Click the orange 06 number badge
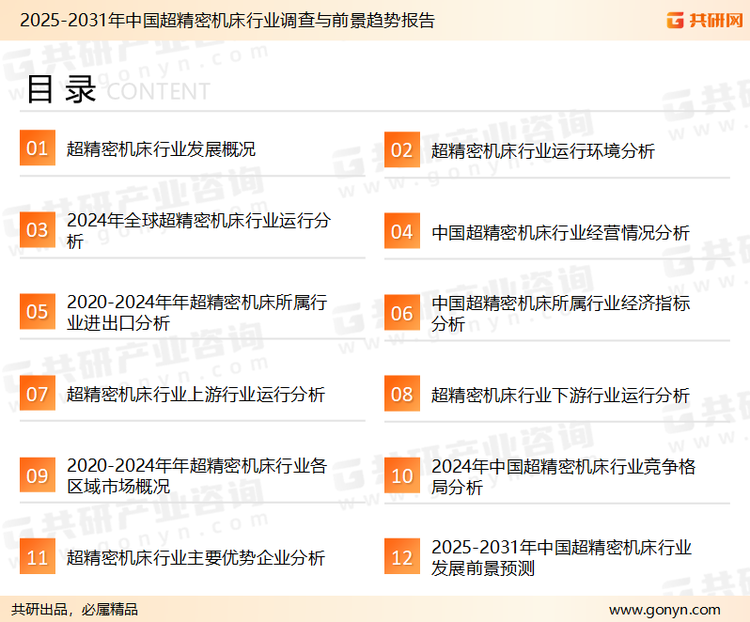This screenshot has width=750, height=622. pyautogui.click(x=402, y=313)
